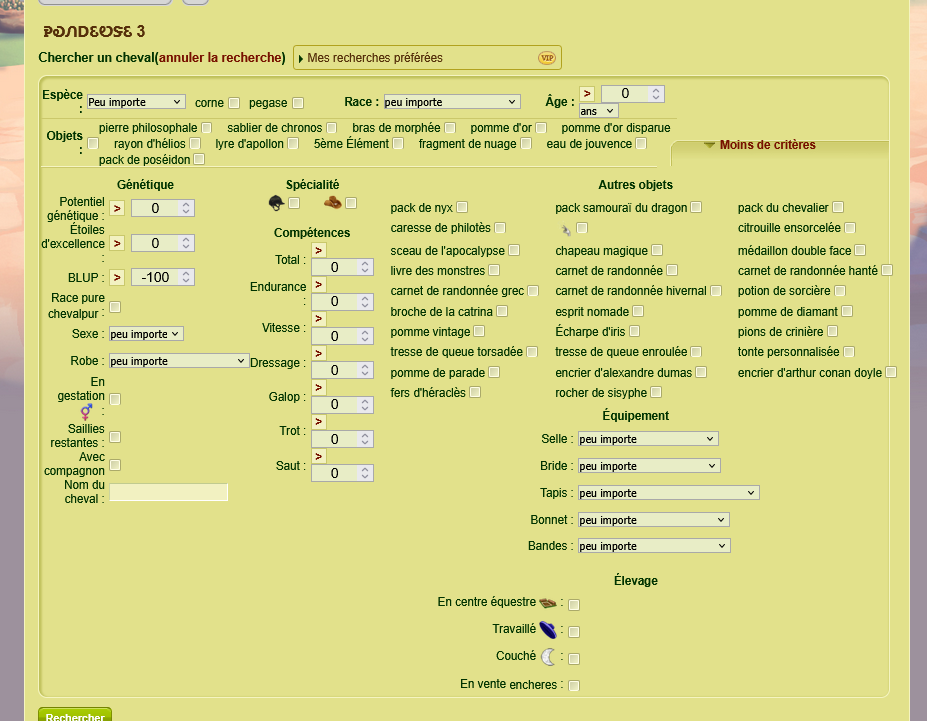Open Mes recherches préférées menu

tap(427, 58)
